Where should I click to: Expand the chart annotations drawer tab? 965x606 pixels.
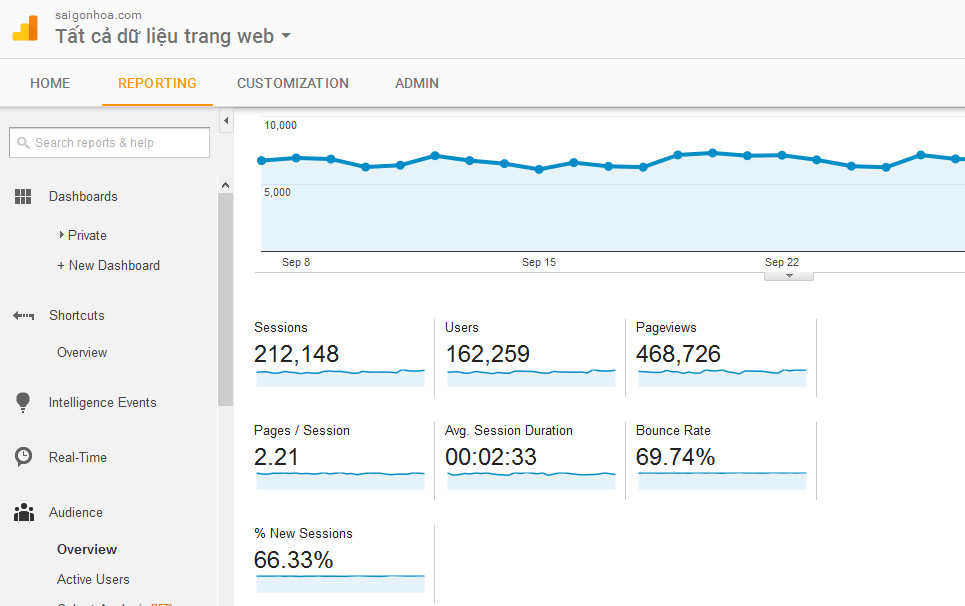pos(788,276)
